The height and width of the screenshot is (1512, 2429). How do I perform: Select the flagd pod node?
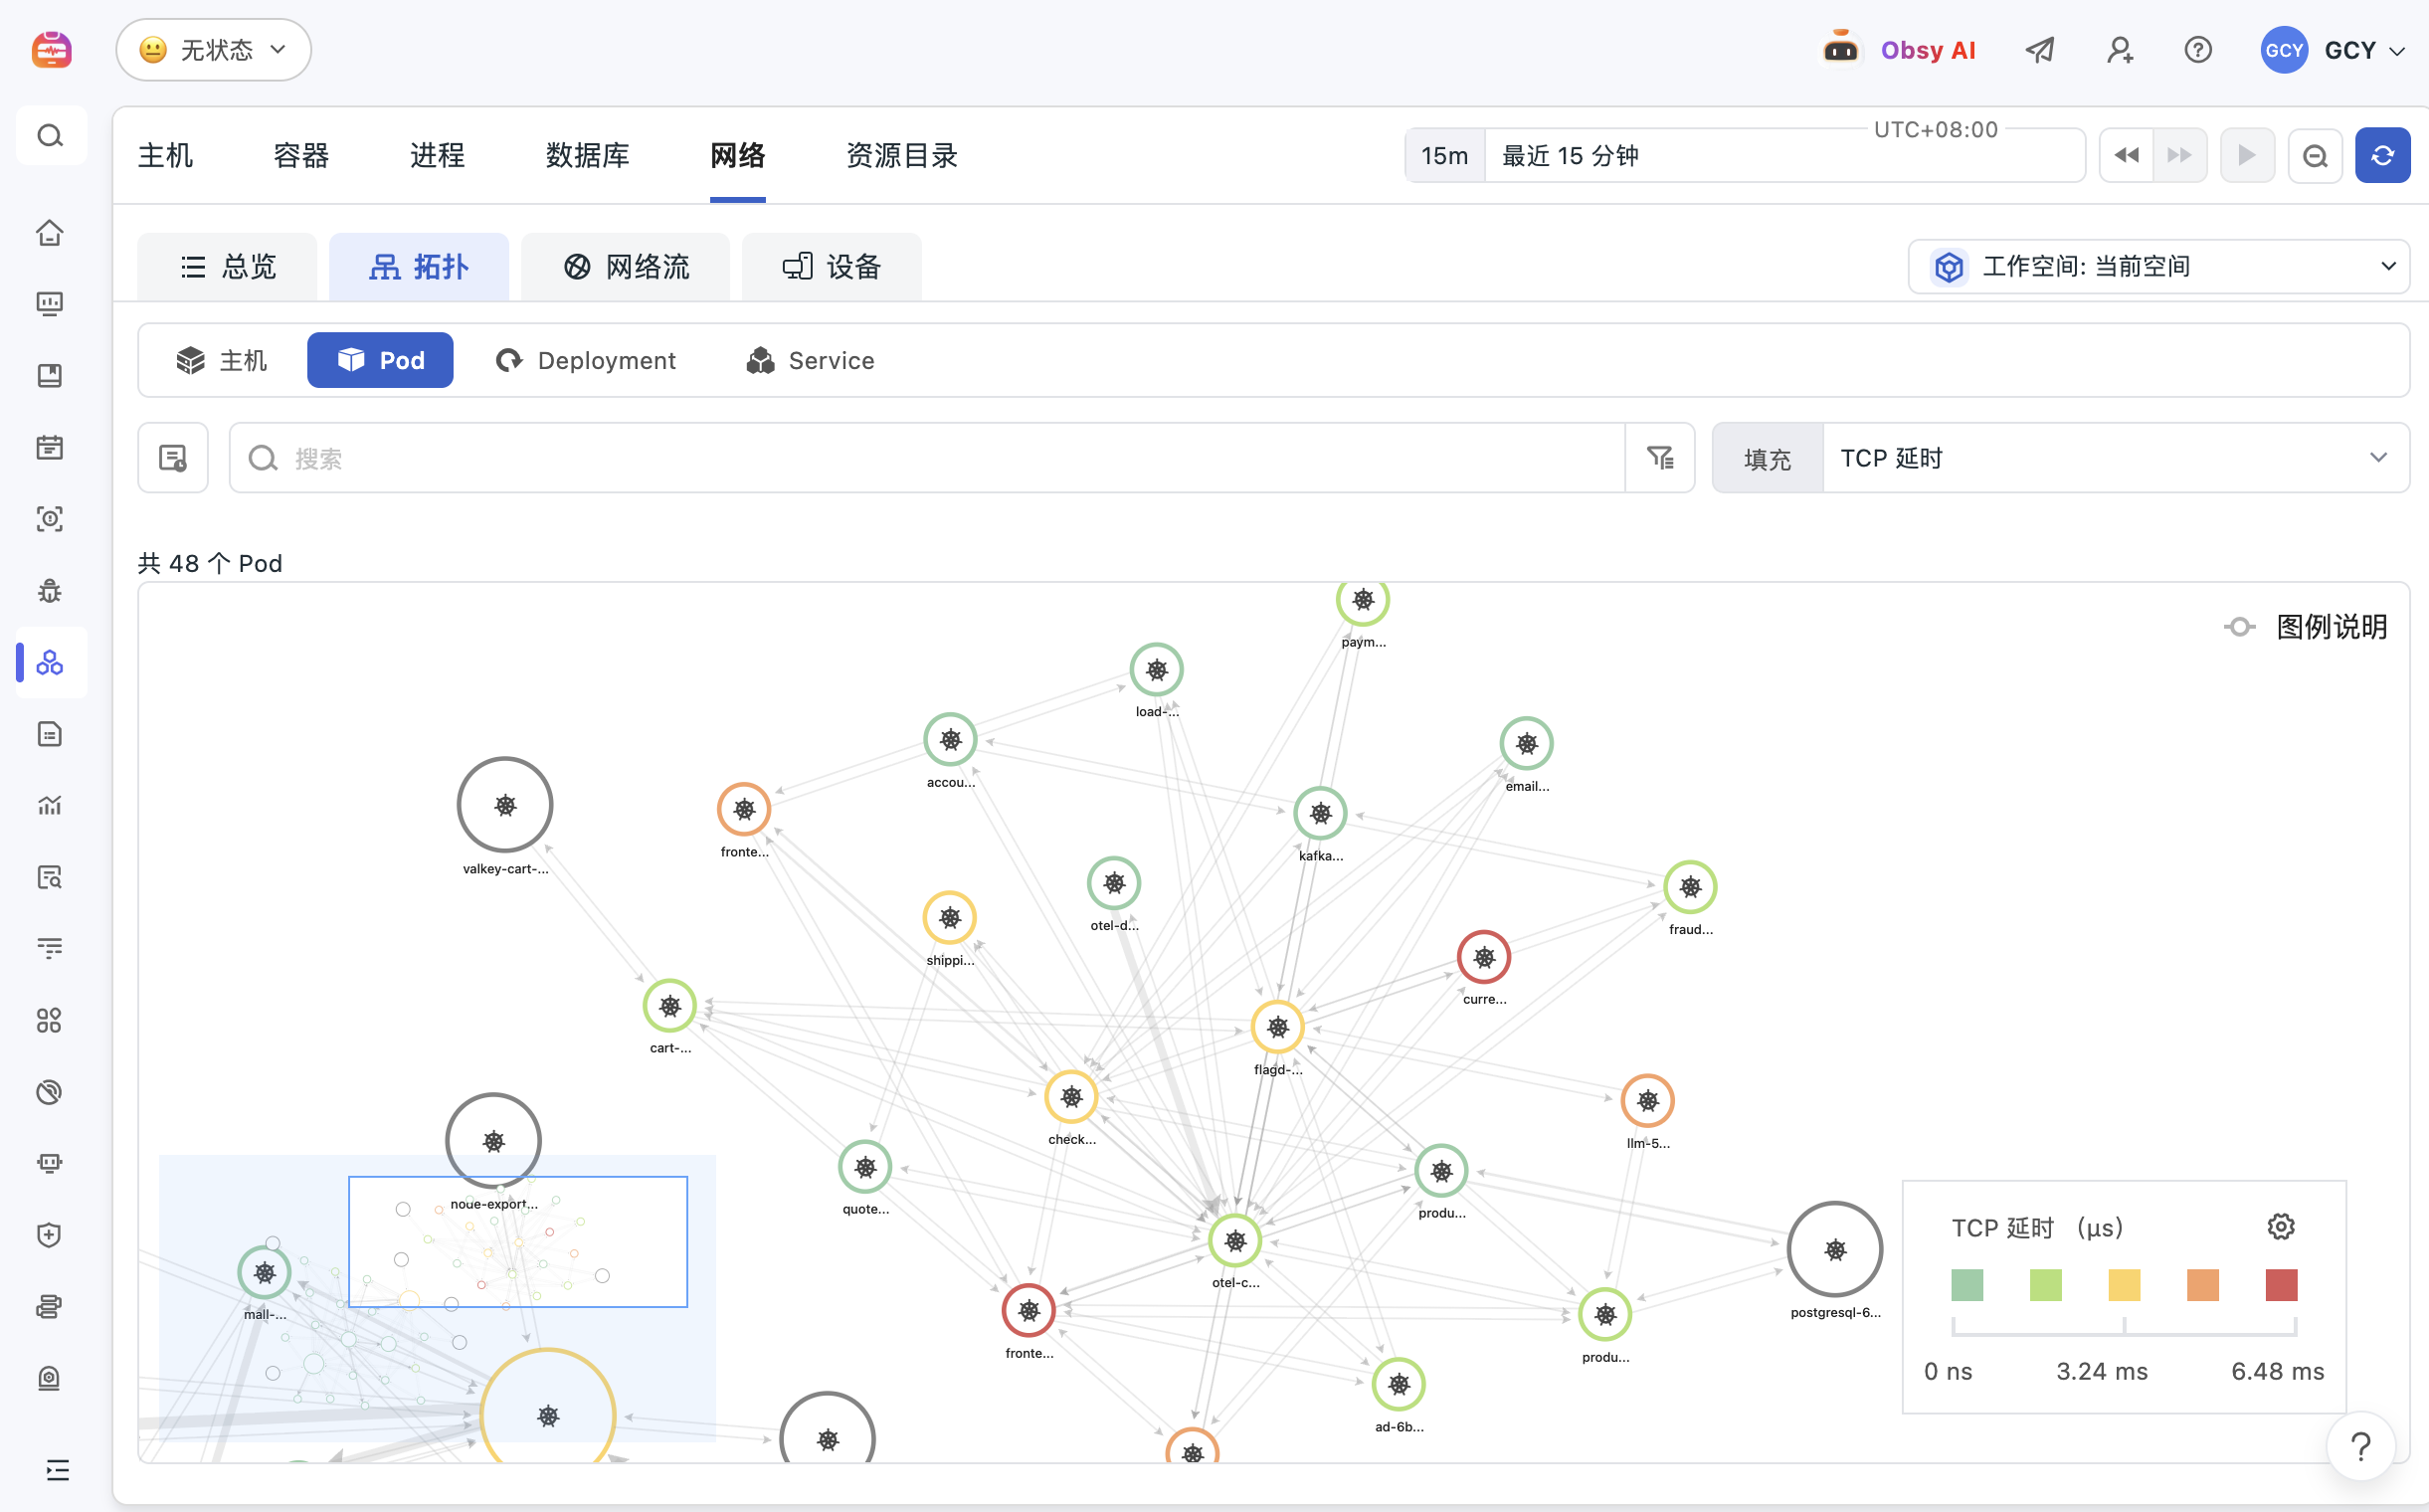coord(1277,1027)
